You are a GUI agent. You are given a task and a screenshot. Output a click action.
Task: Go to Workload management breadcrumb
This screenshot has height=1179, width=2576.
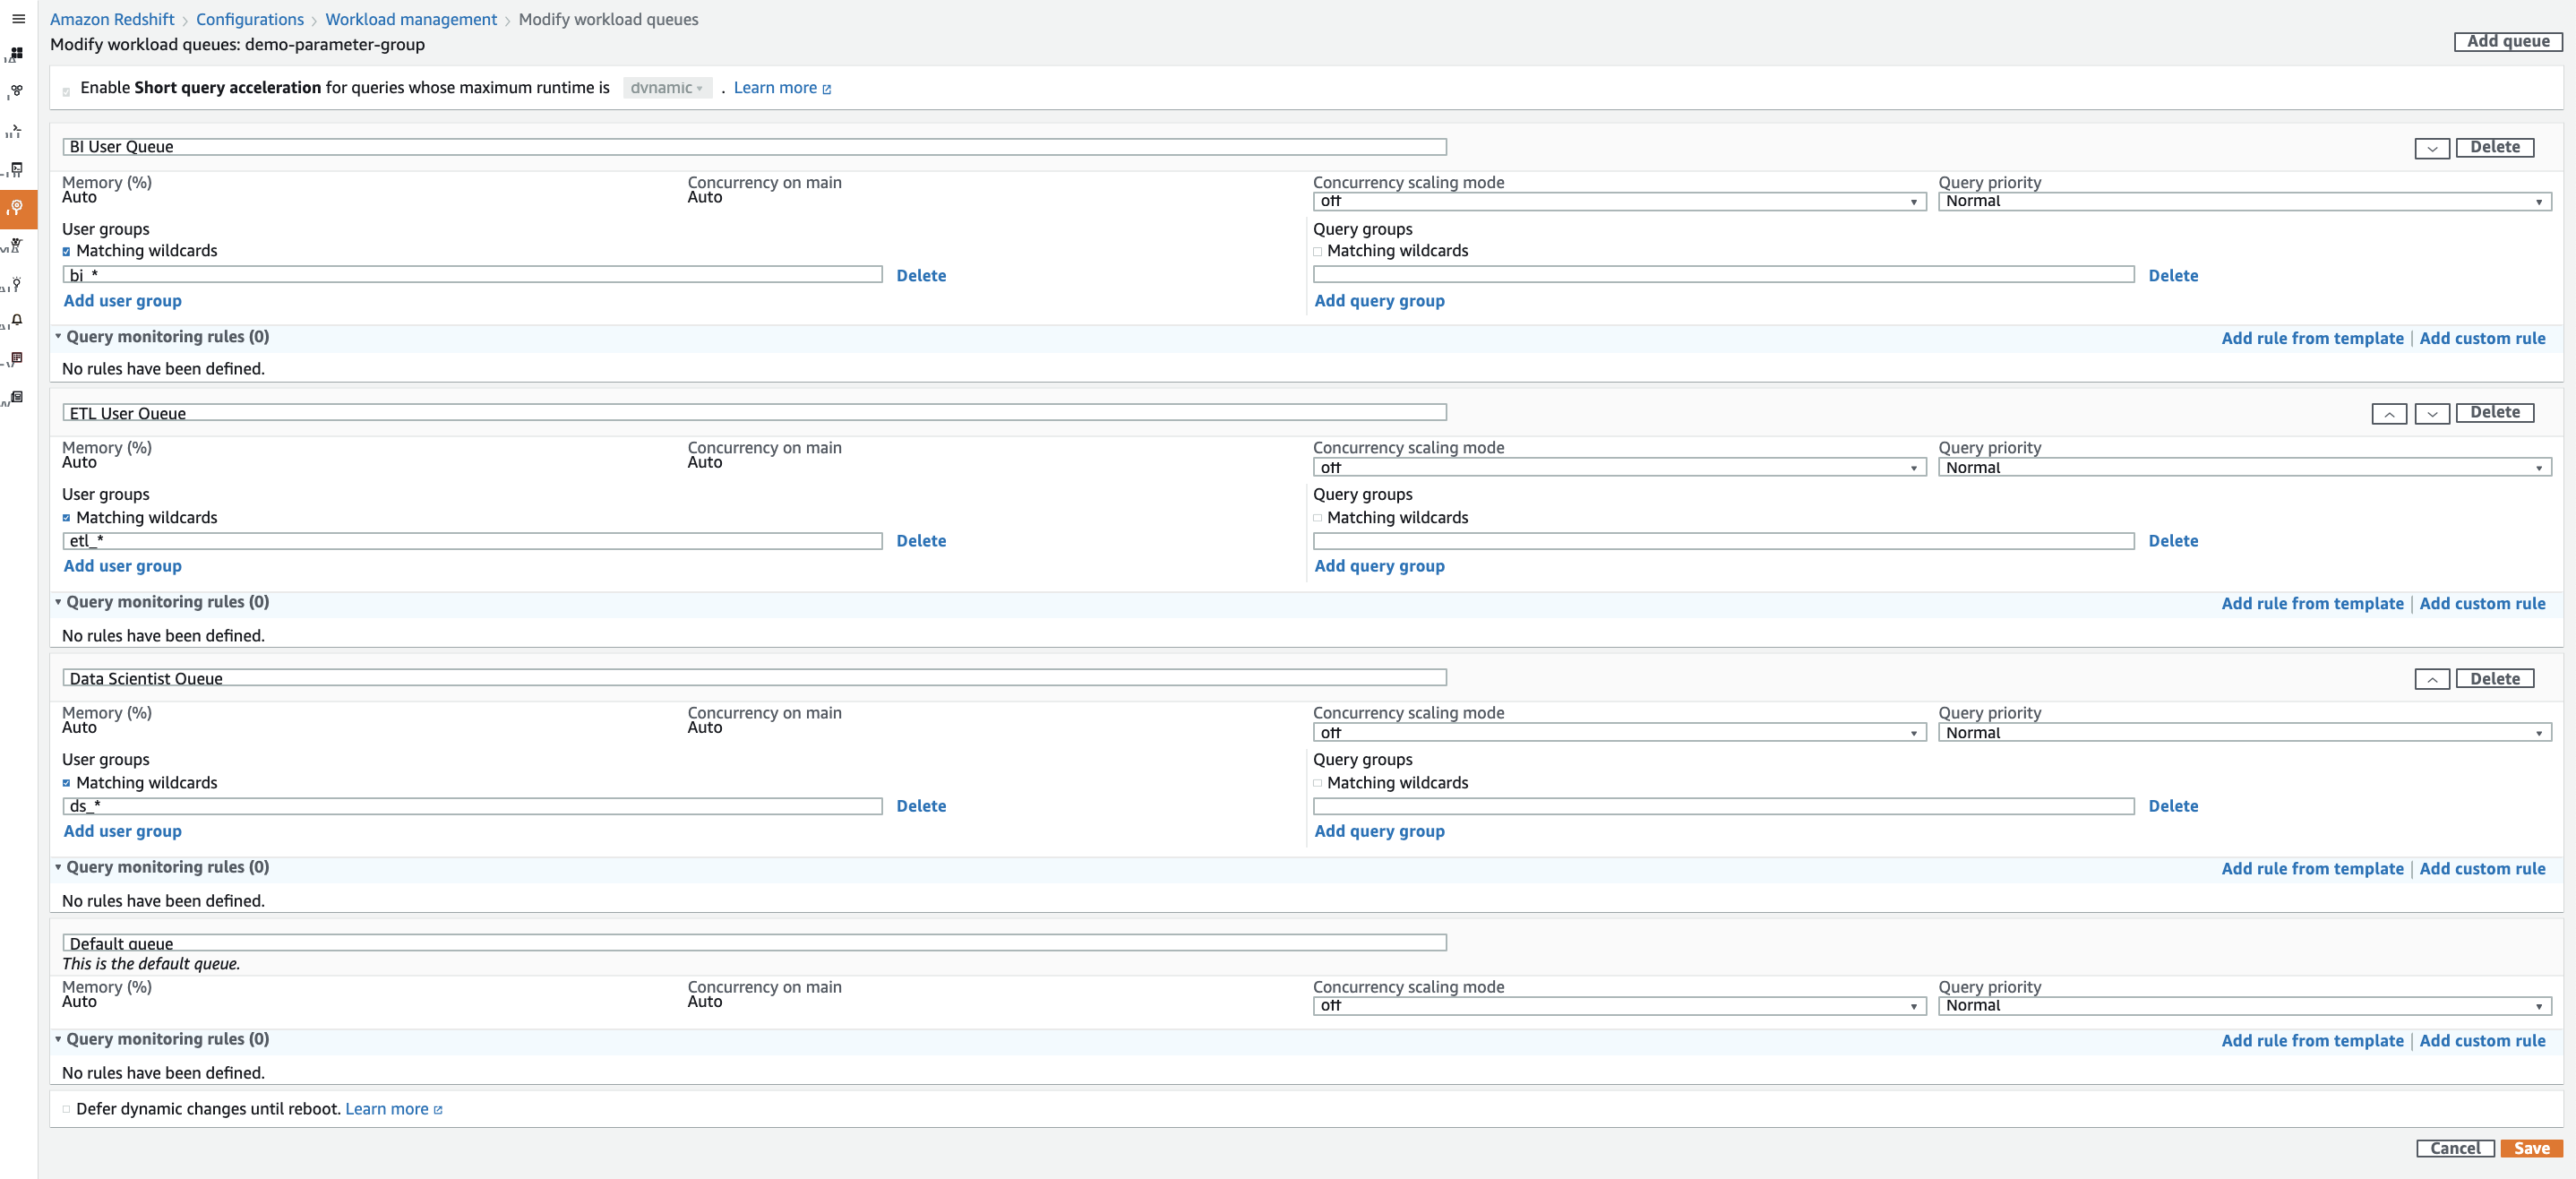coord(411,19)
